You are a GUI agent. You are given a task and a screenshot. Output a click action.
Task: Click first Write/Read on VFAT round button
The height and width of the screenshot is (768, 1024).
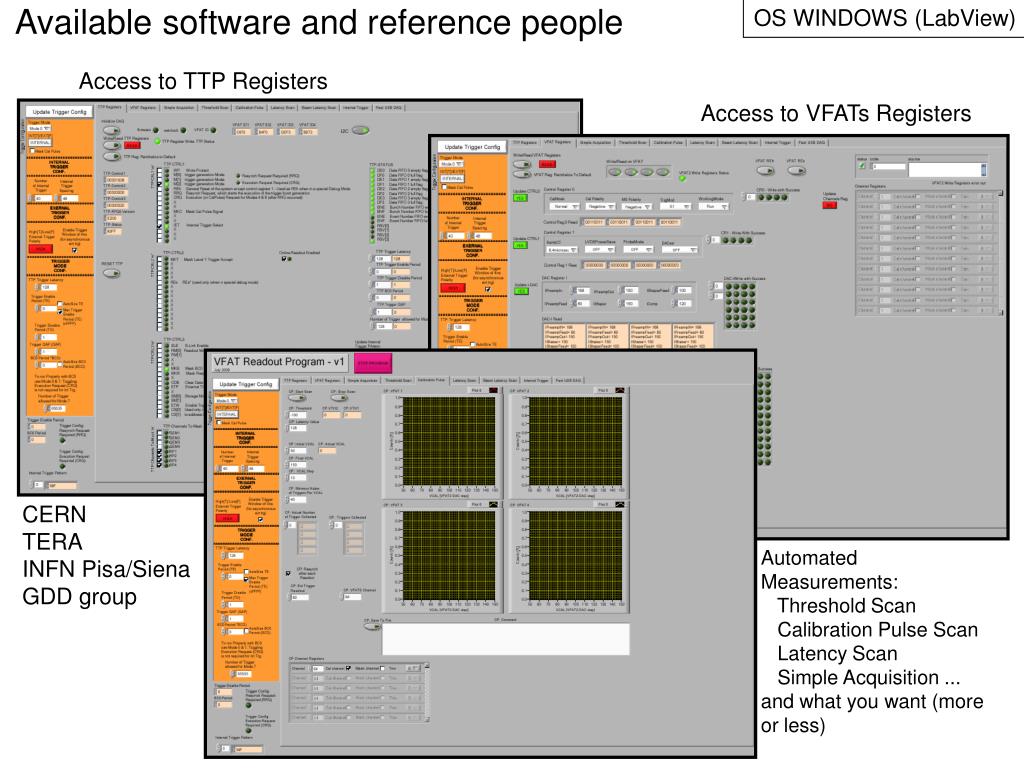point(615,172)
